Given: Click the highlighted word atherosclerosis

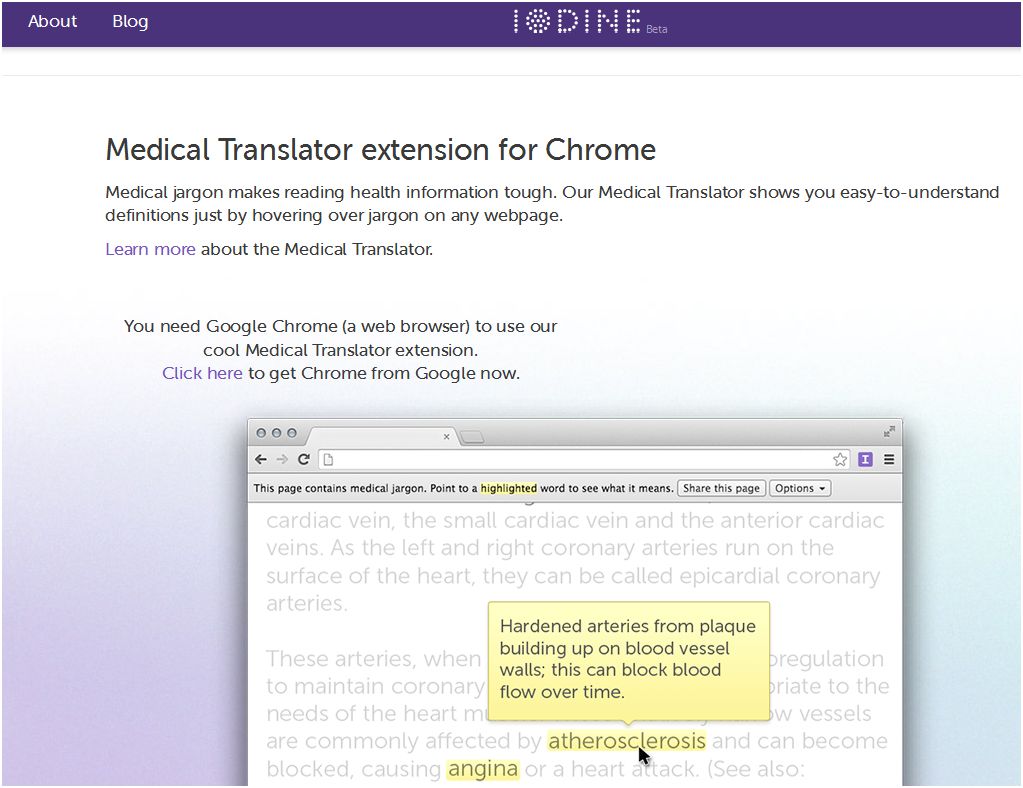Looking at the screenshot, I should click(x=626, y=741).
